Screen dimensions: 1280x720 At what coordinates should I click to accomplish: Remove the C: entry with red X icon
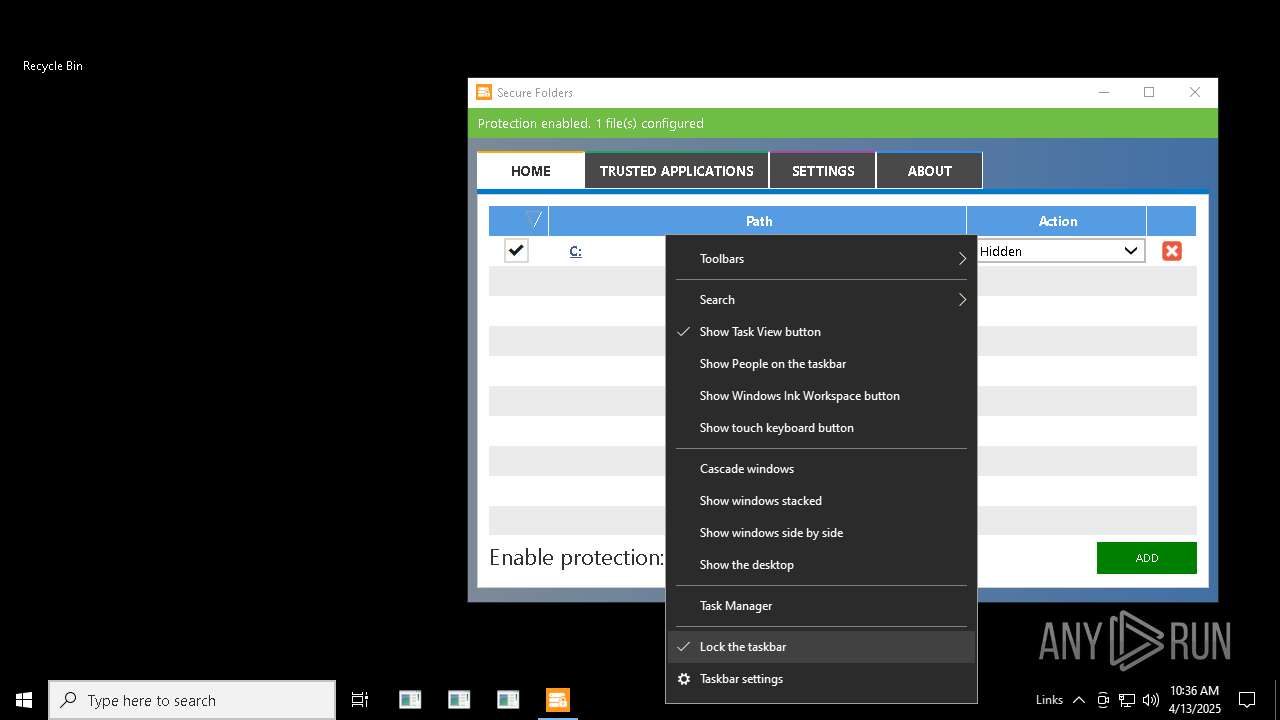pos(1172,251)
